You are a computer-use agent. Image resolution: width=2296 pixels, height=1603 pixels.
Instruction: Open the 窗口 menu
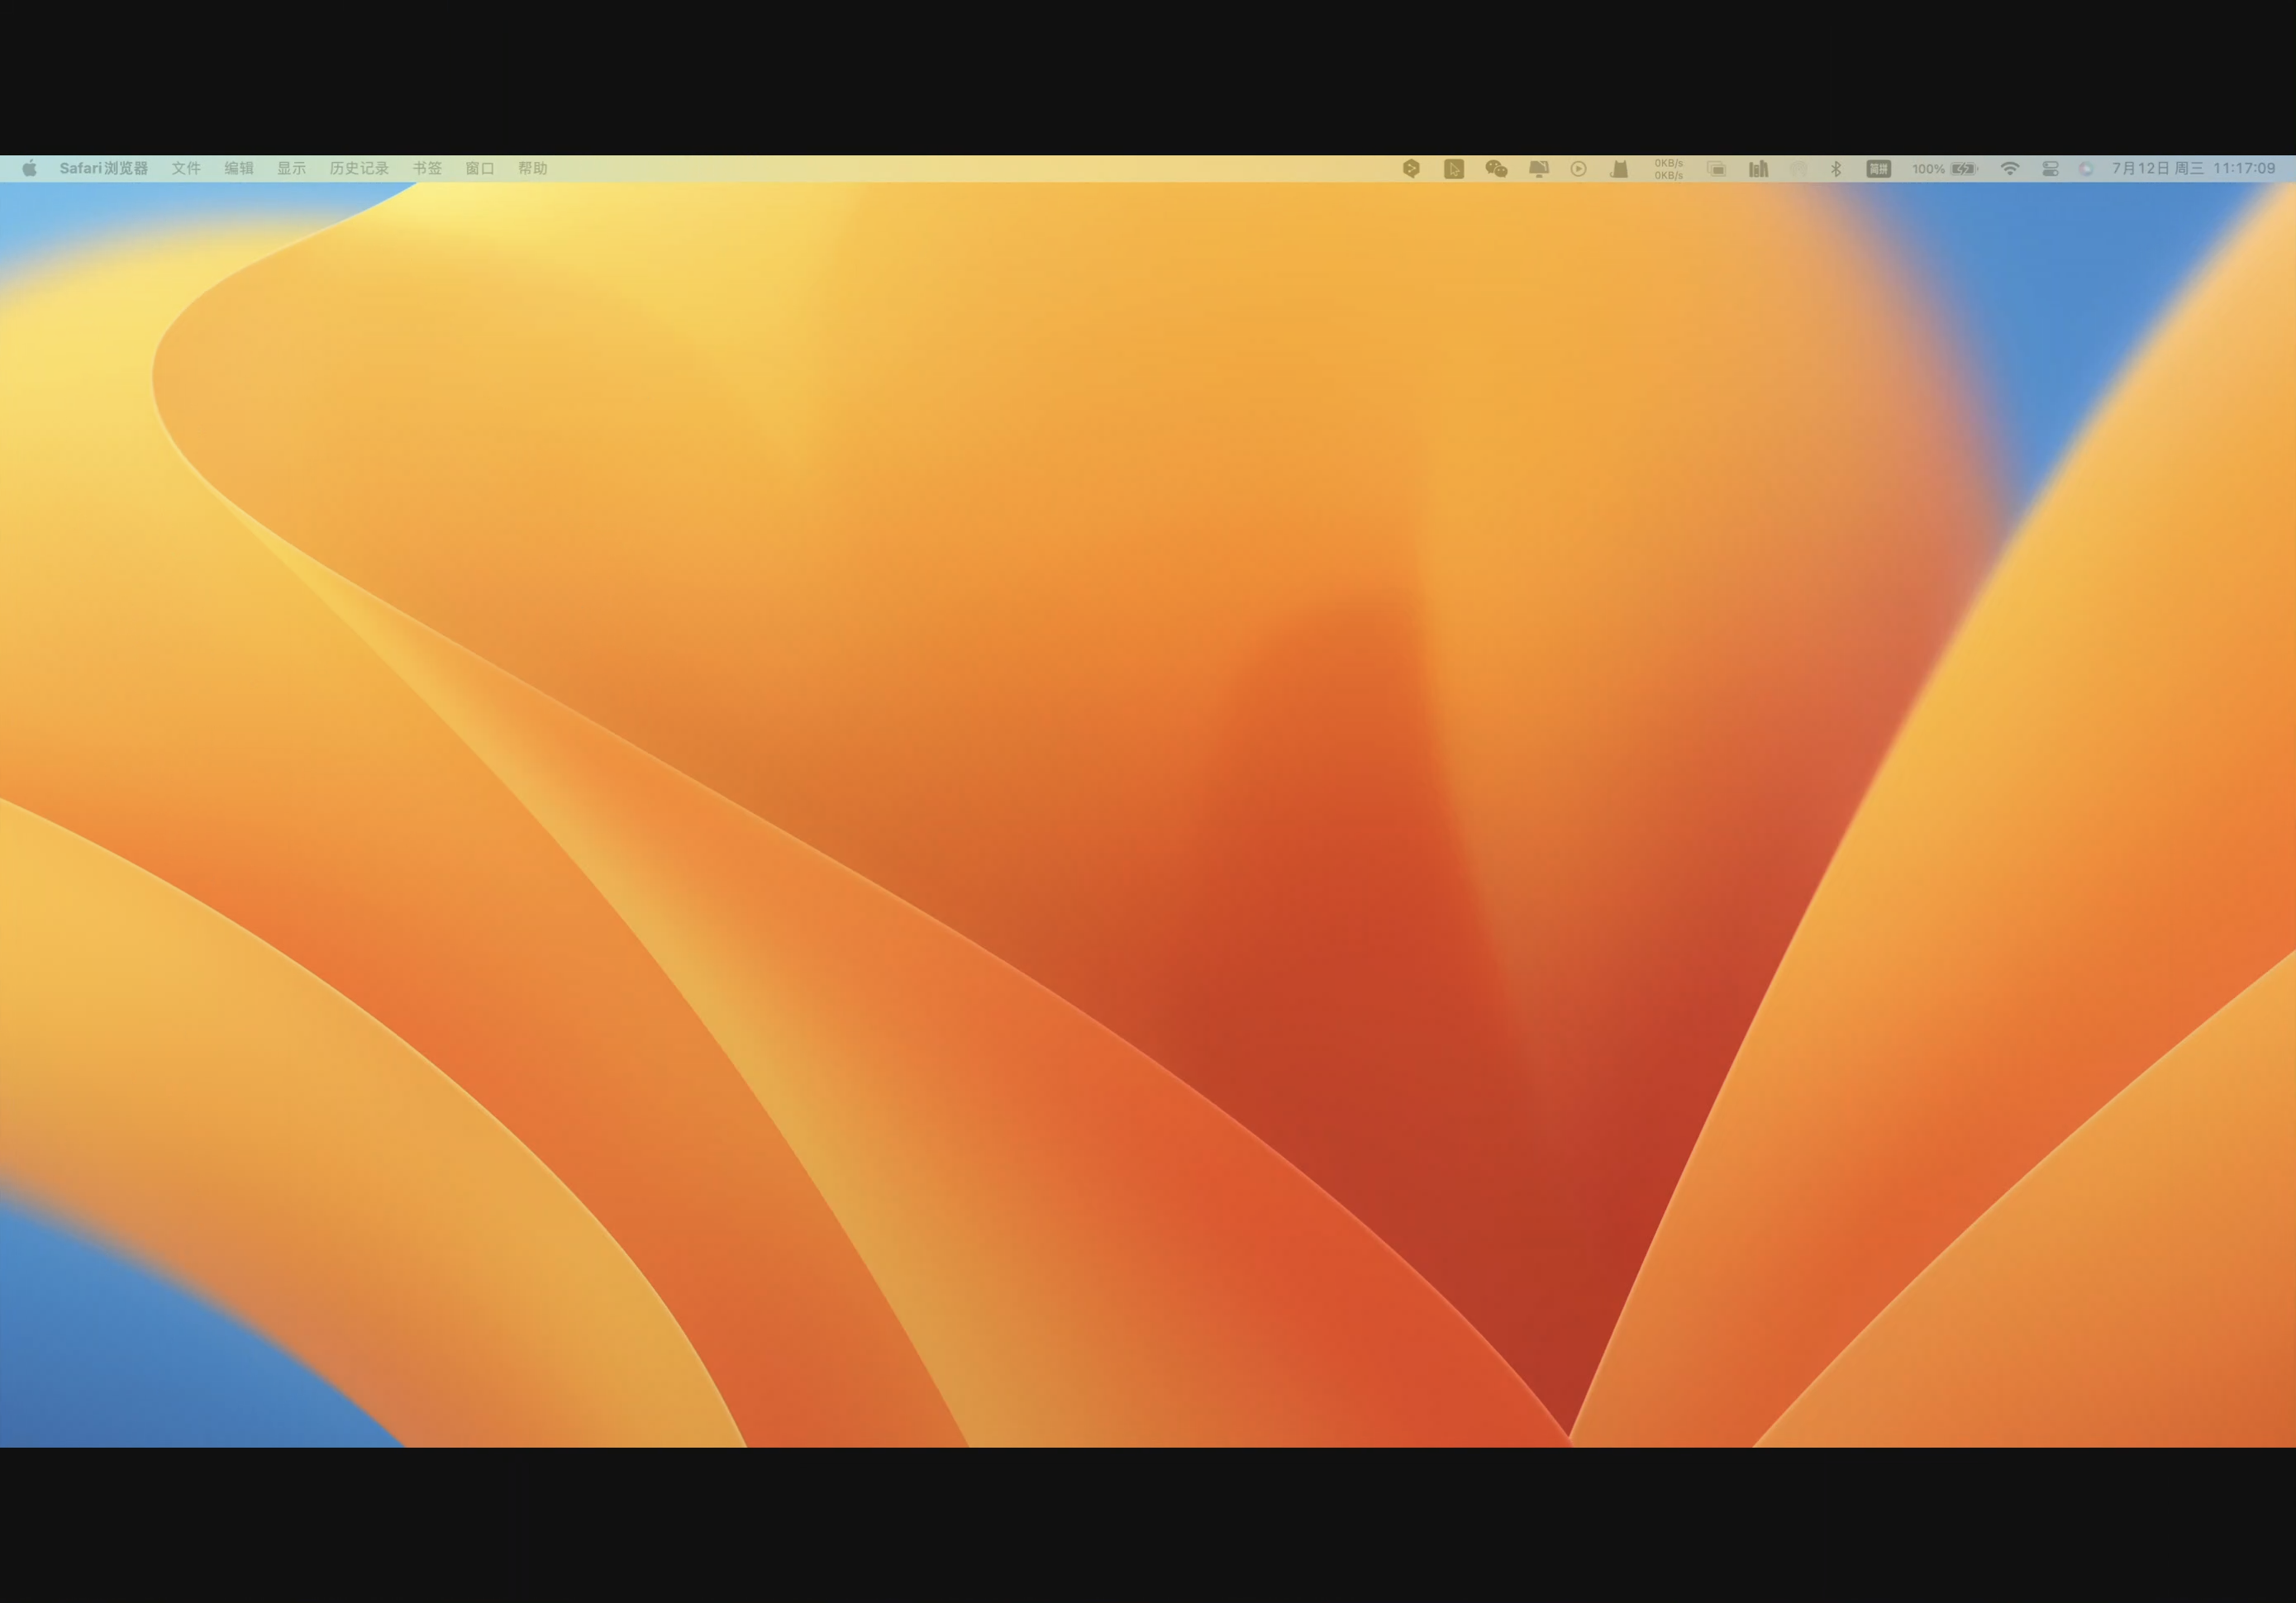click(x=480, y=168)
